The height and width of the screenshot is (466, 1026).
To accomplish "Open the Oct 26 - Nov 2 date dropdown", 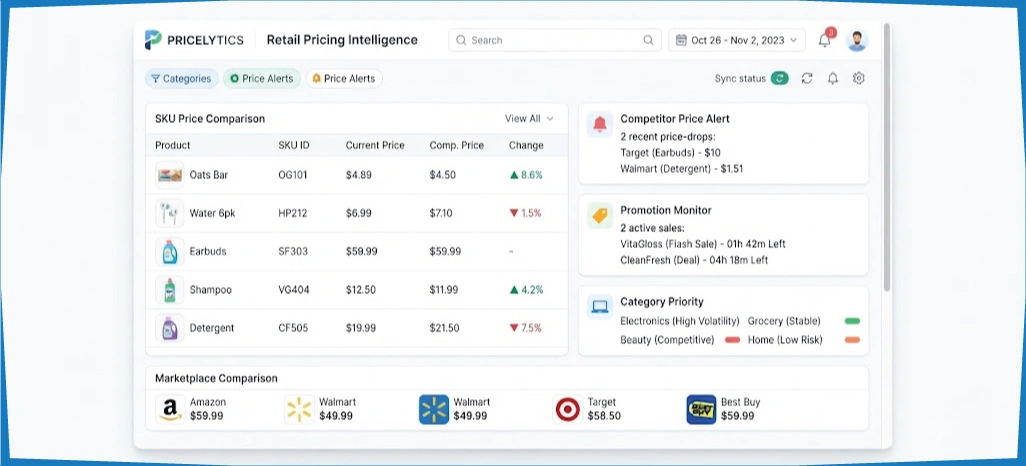I will coord(737,40).
